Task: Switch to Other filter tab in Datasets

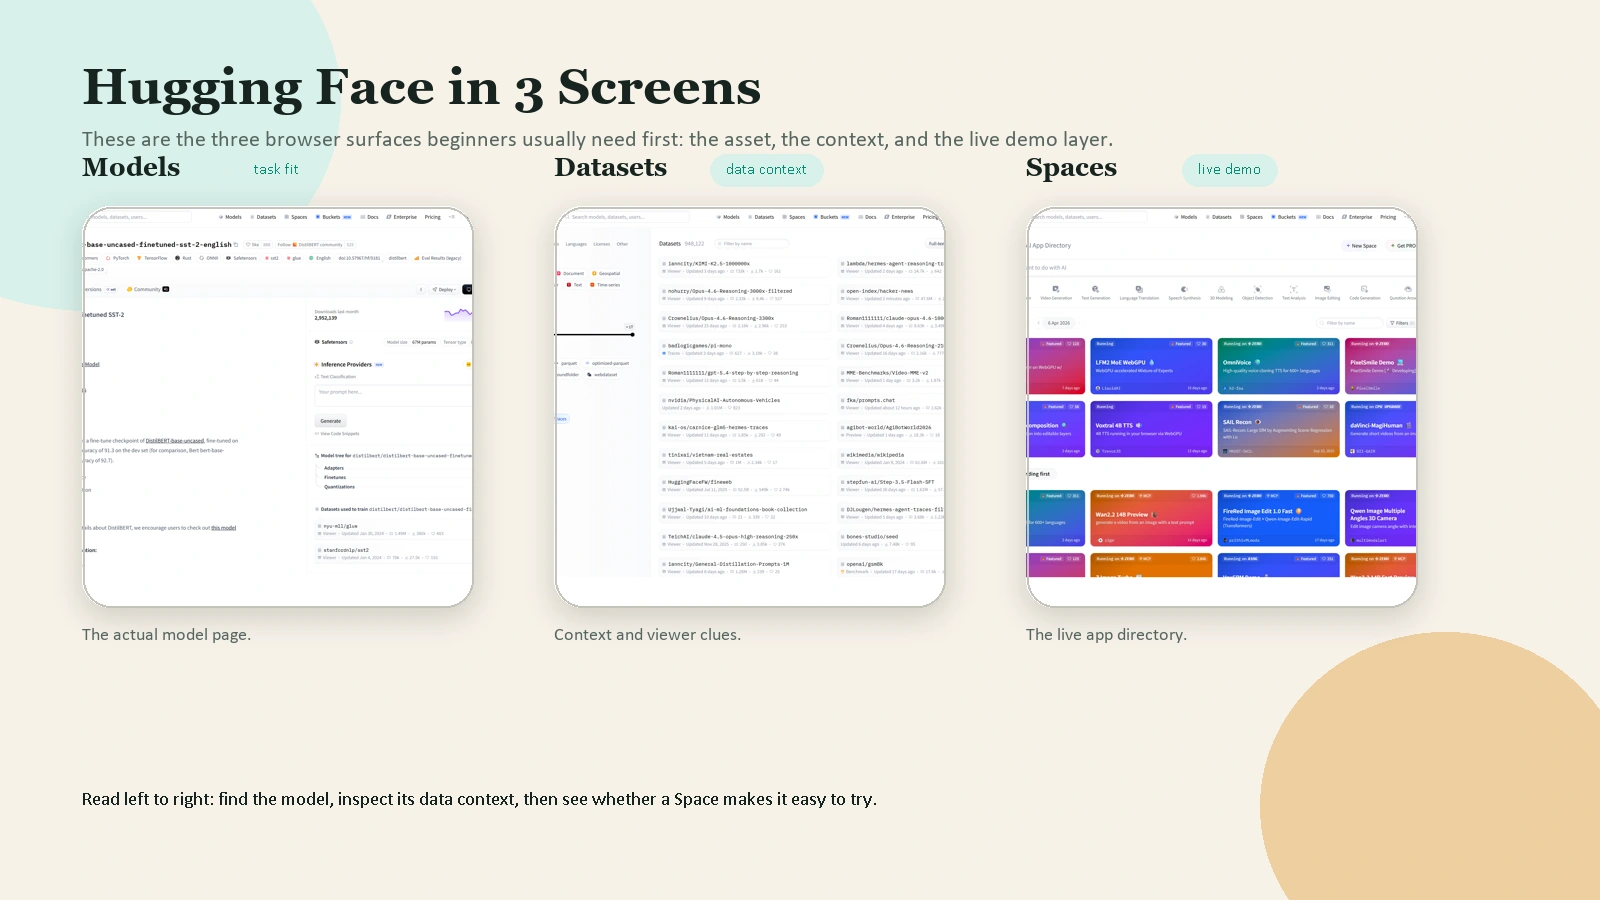Action: click(622, 244)
